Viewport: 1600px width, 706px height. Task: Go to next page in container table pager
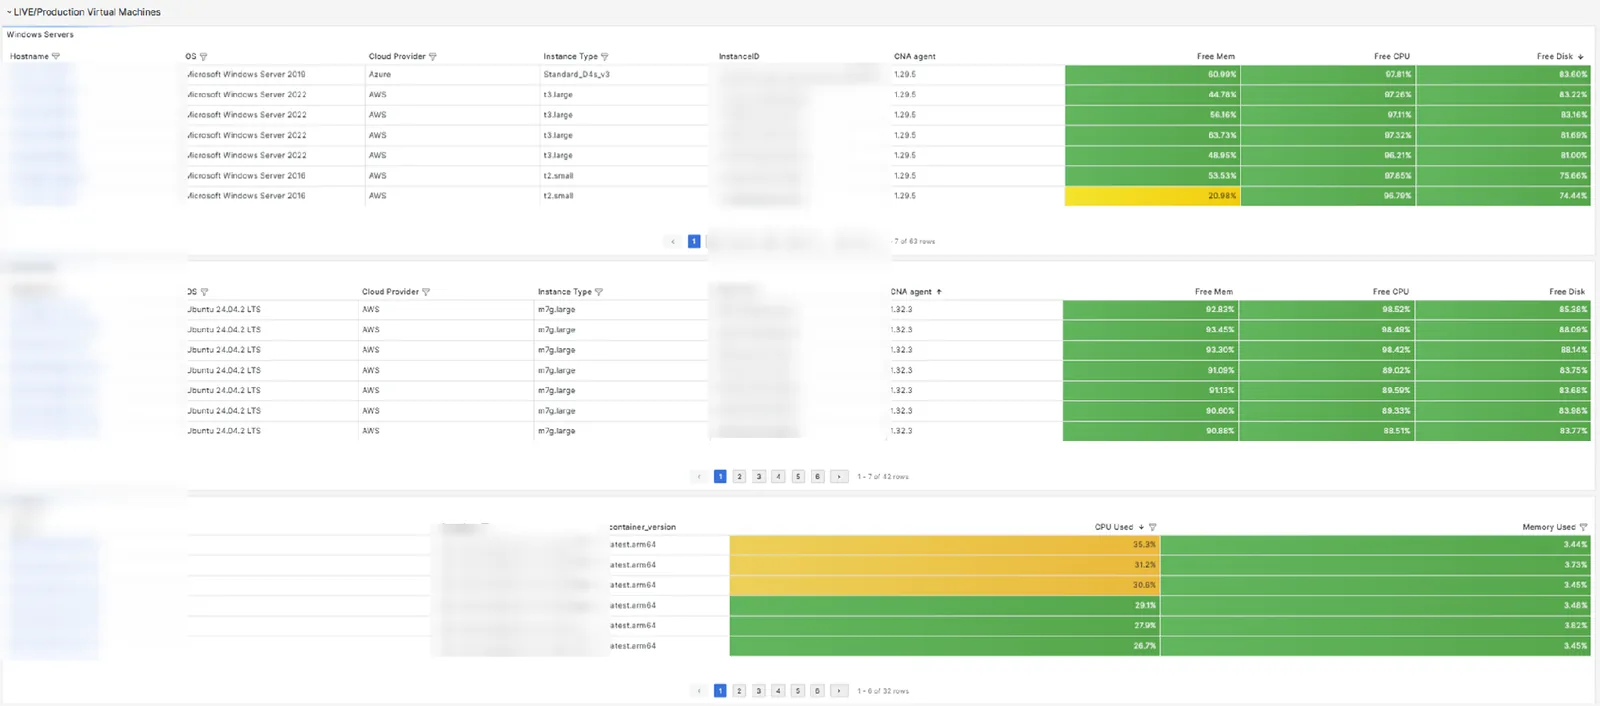coord(839,691)
